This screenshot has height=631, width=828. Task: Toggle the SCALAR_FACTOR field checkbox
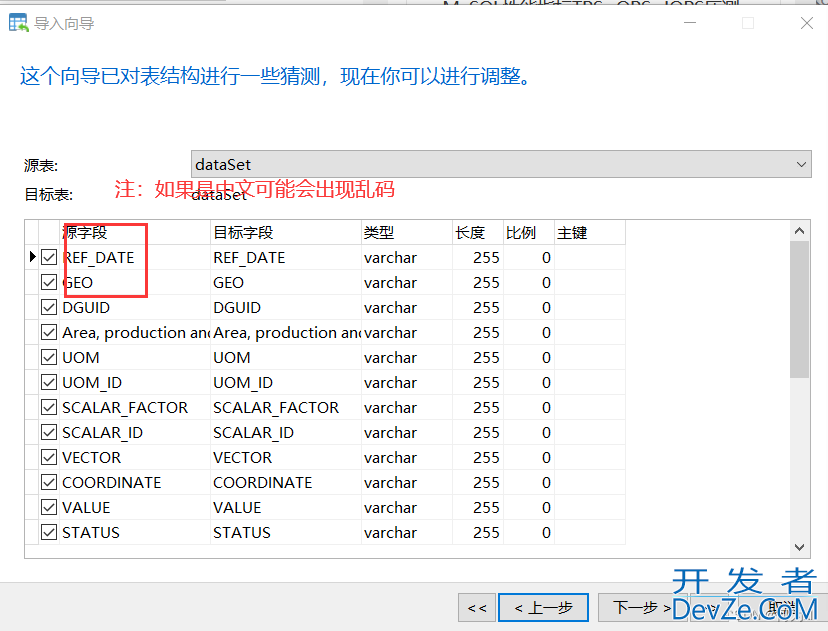pyautogui.click(x=49, y=408)
